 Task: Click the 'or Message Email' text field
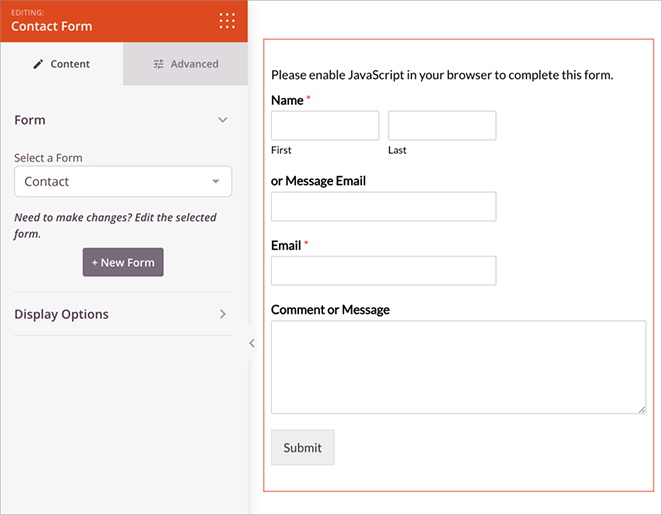point(383,207)
